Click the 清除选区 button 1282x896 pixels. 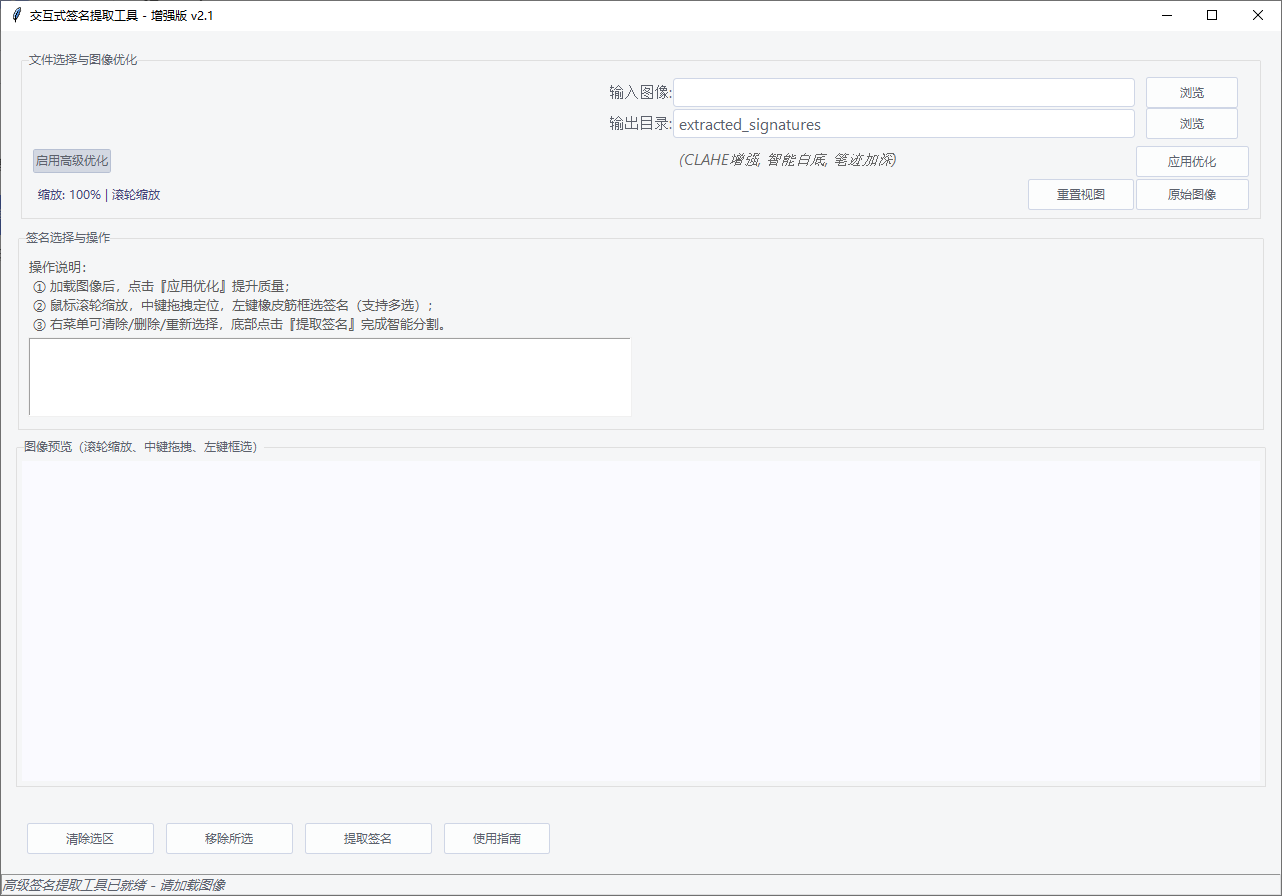pos(90,839)
